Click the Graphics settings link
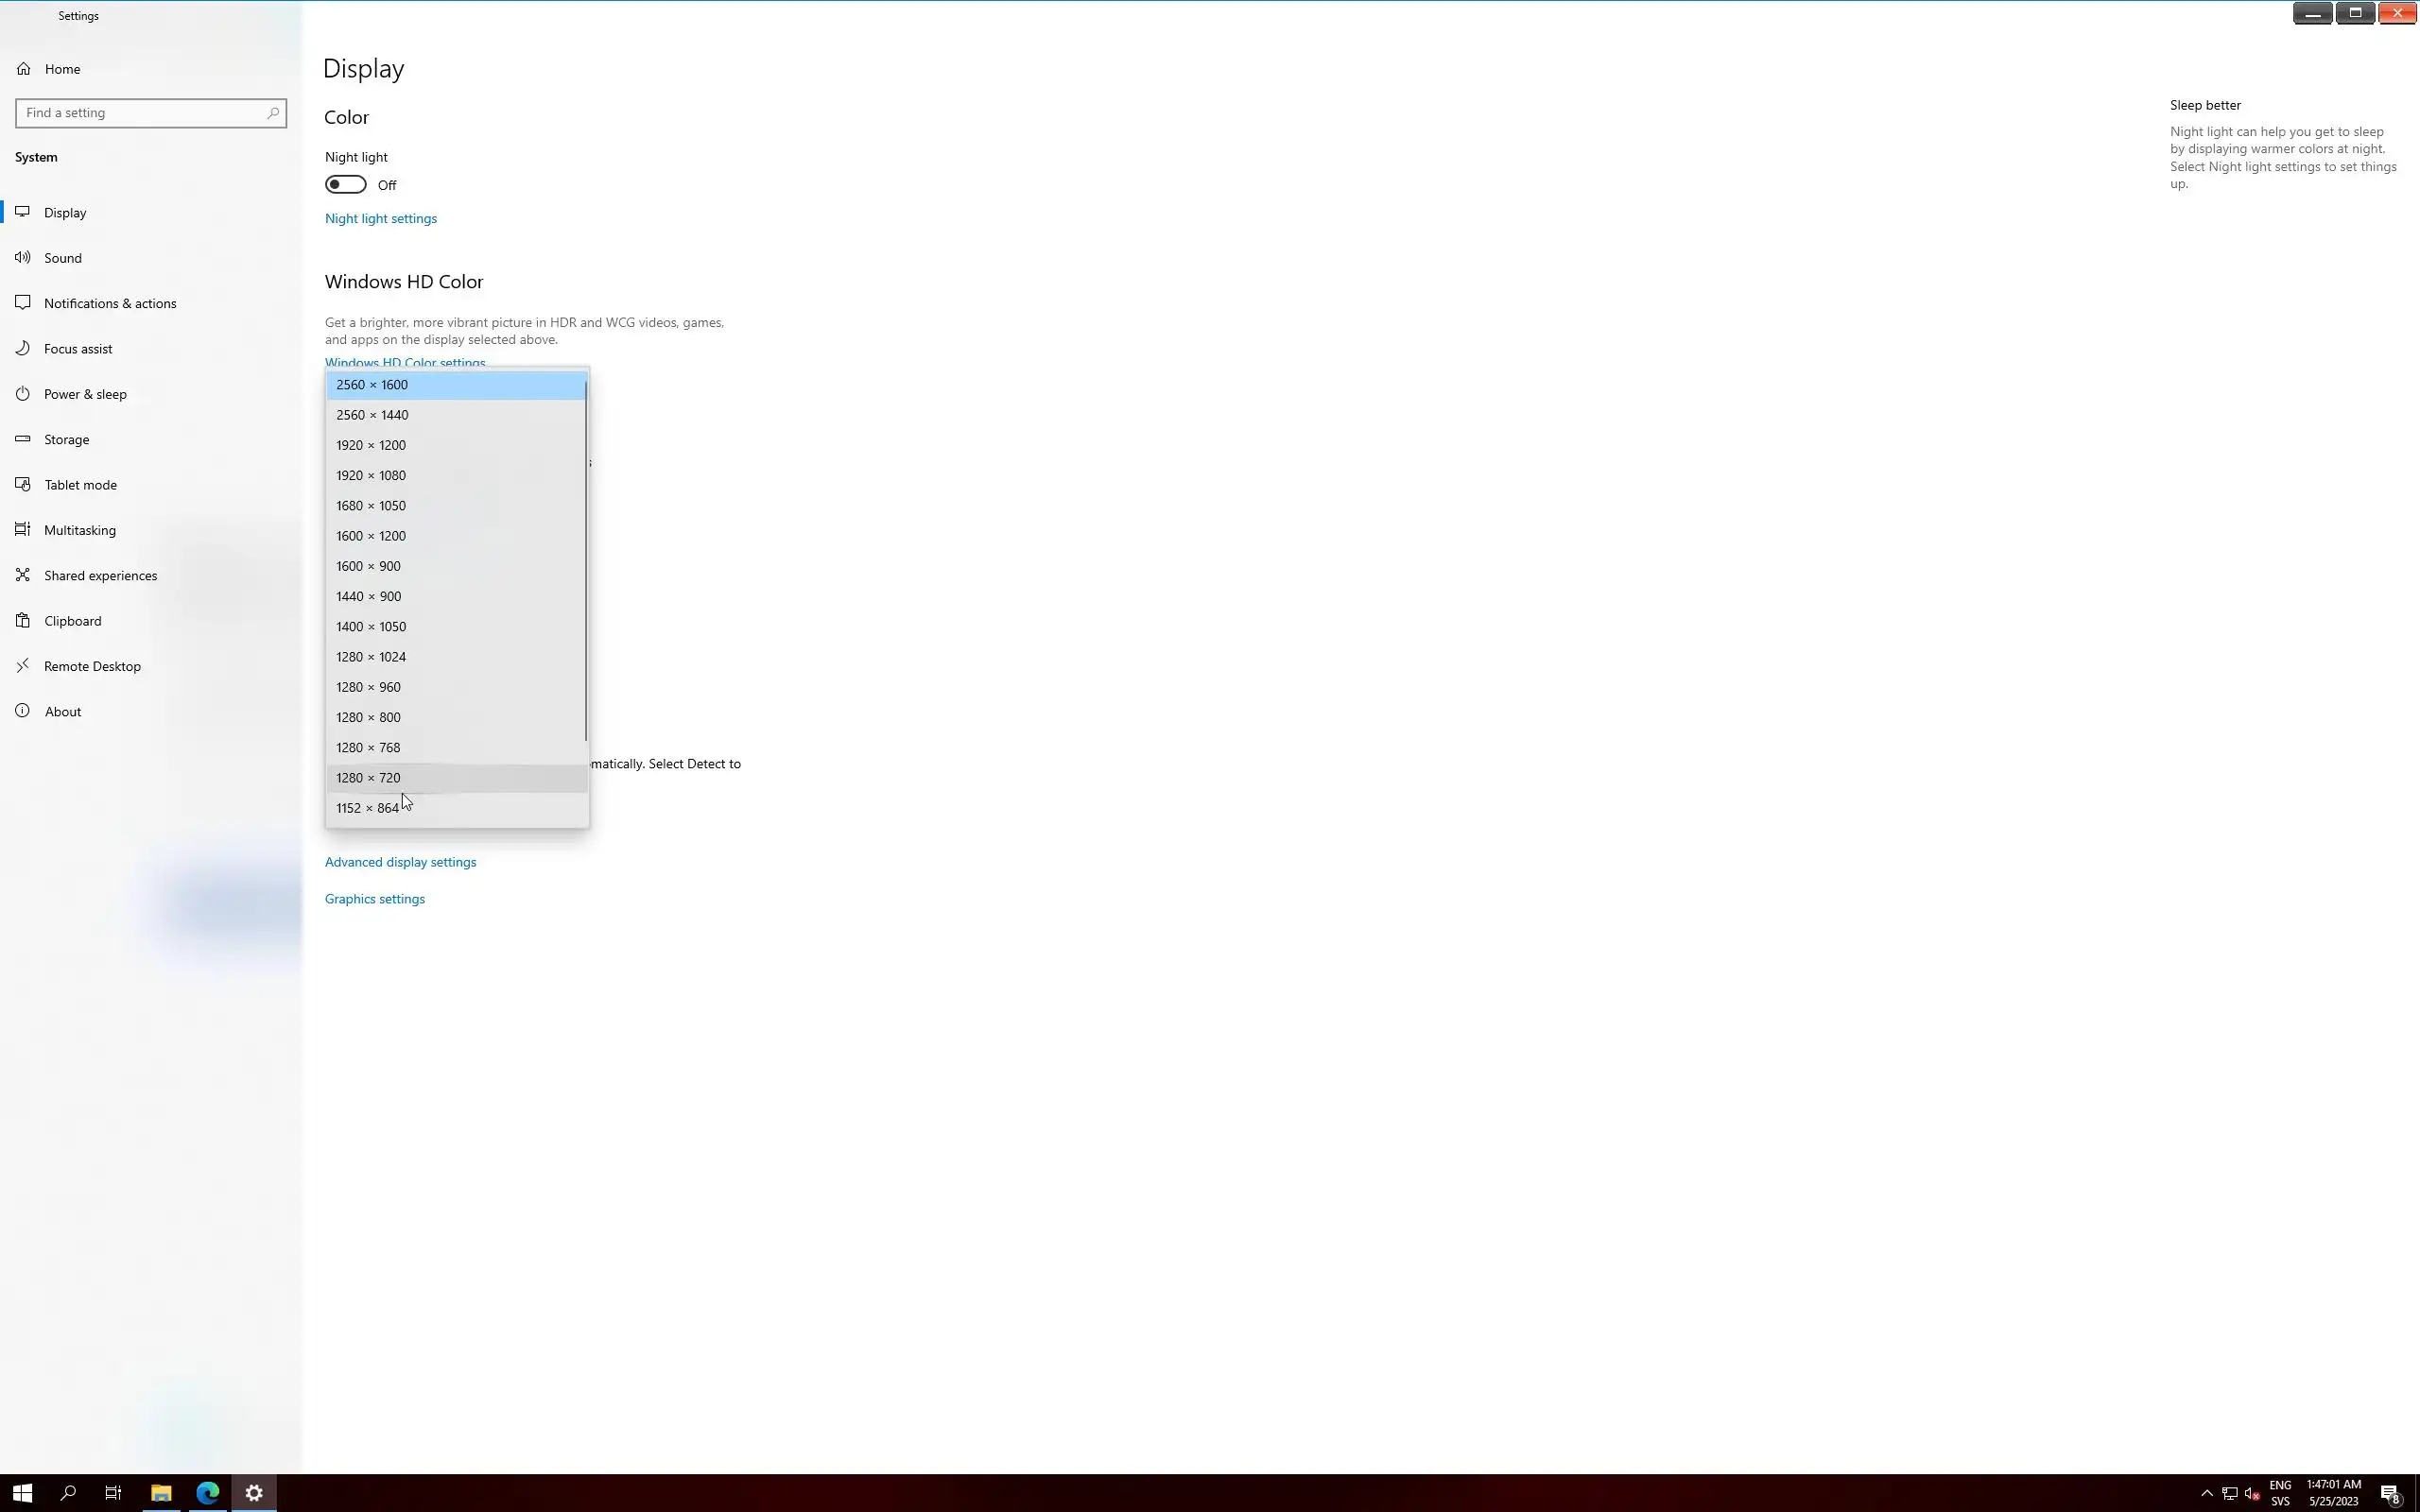This screenshot has width=2420, height=1512. (x=375, y=899)
